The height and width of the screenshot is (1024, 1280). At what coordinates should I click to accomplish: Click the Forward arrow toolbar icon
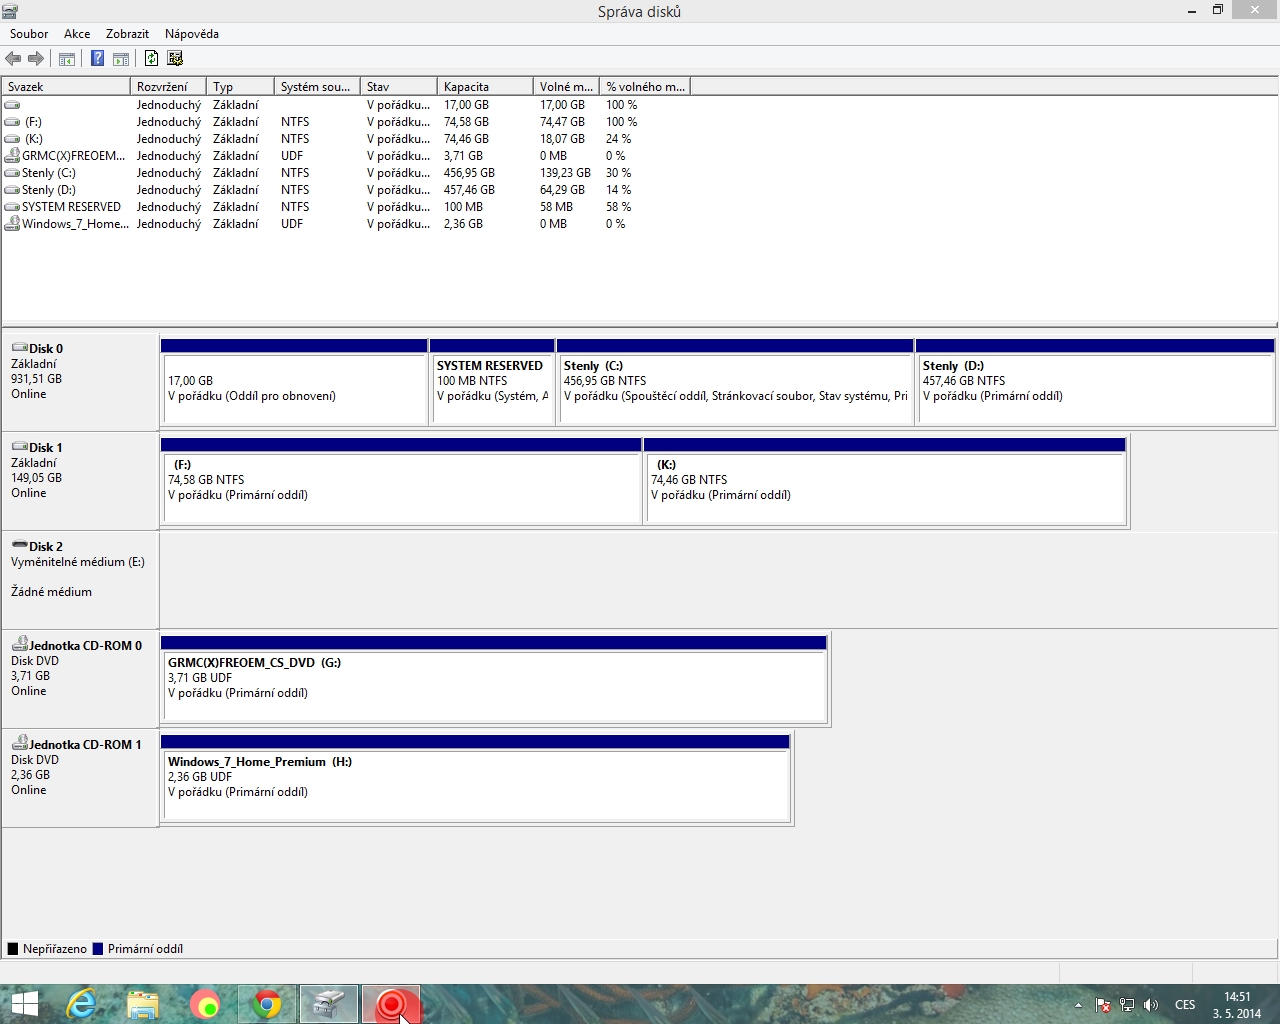pos(36,59)
